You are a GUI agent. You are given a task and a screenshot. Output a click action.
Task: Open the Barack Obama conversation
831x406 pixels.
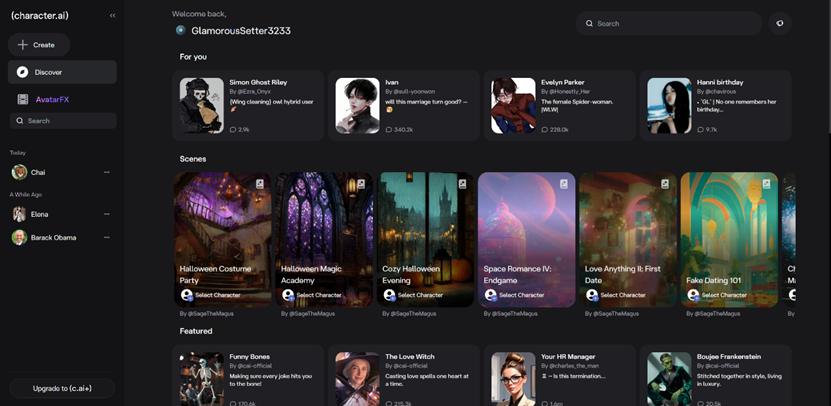[53, 237]
